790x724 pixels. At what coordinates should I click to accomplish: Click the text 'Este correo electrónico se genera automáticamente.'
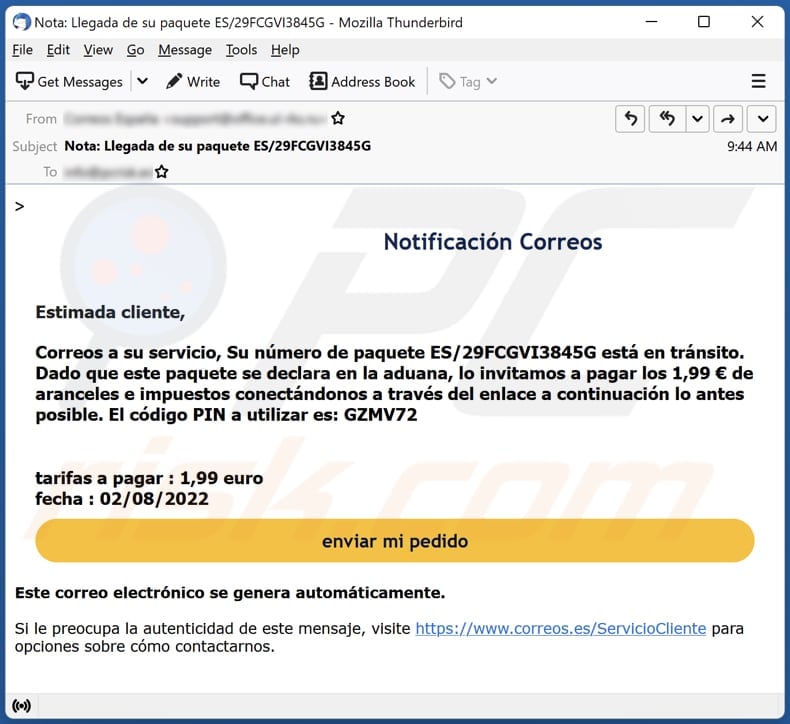coord(230,593)
